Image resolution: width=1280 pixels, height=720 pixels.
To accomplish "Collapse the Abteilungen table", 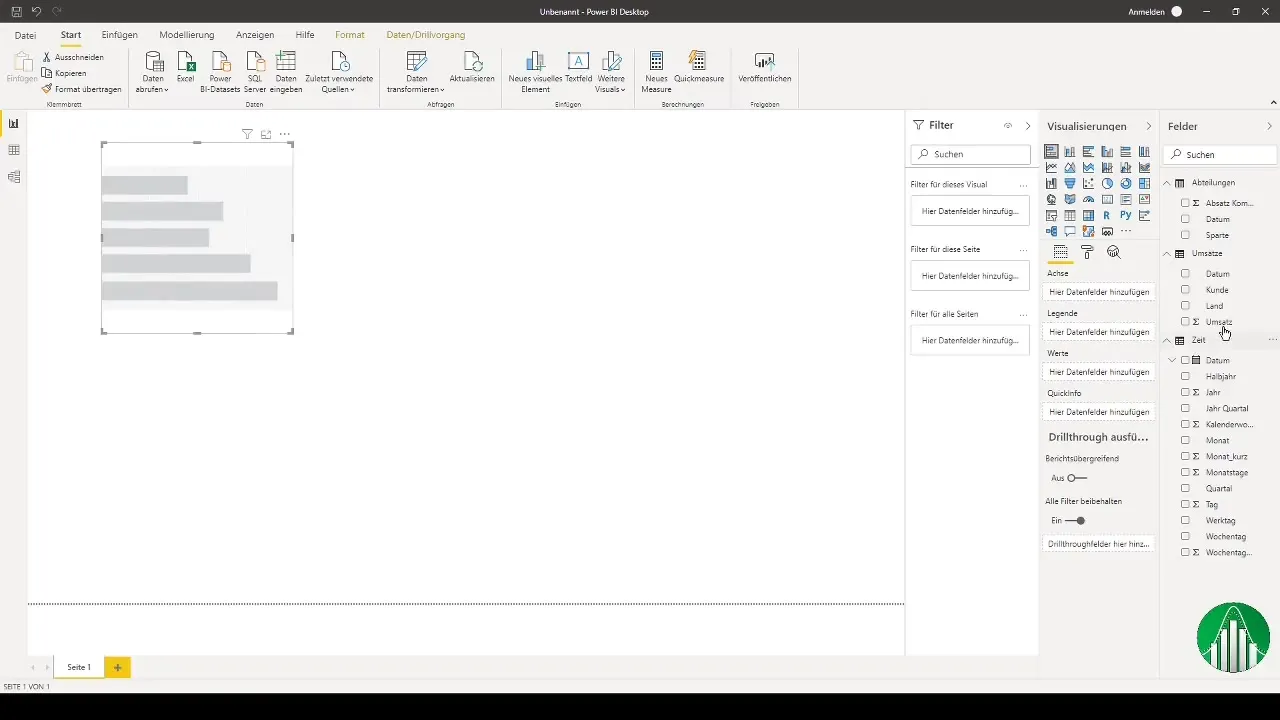I will point(1167,183).
